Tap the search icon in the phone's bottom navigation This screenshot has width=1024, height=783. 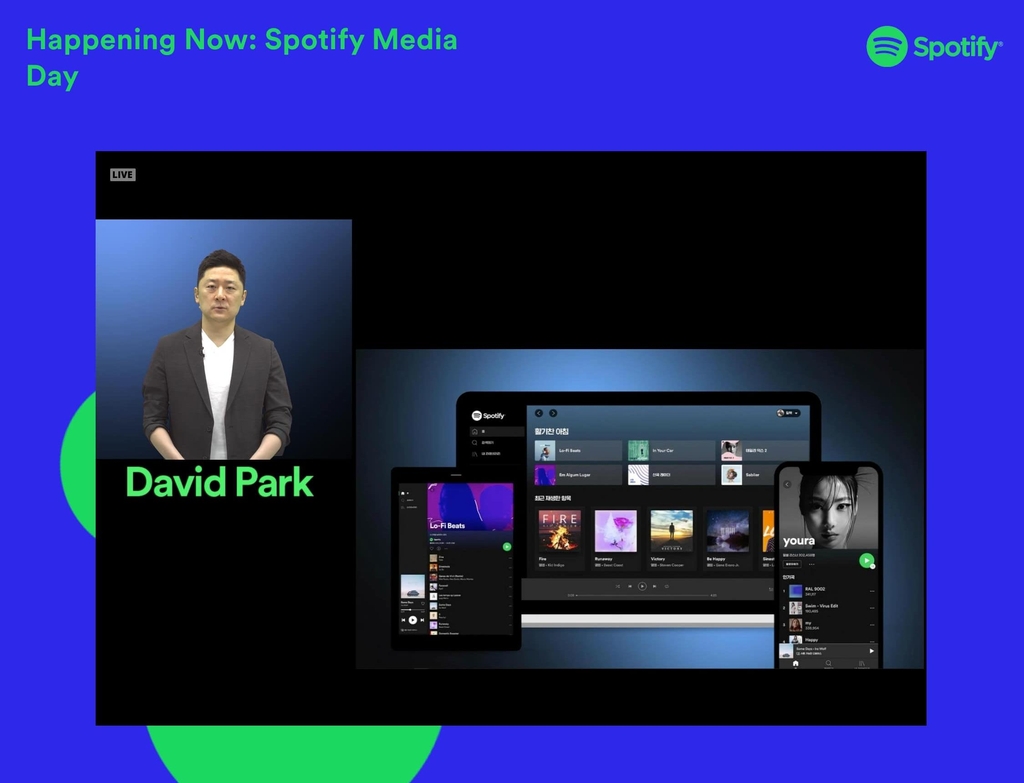pyautogui.click(x=828, y=663)
